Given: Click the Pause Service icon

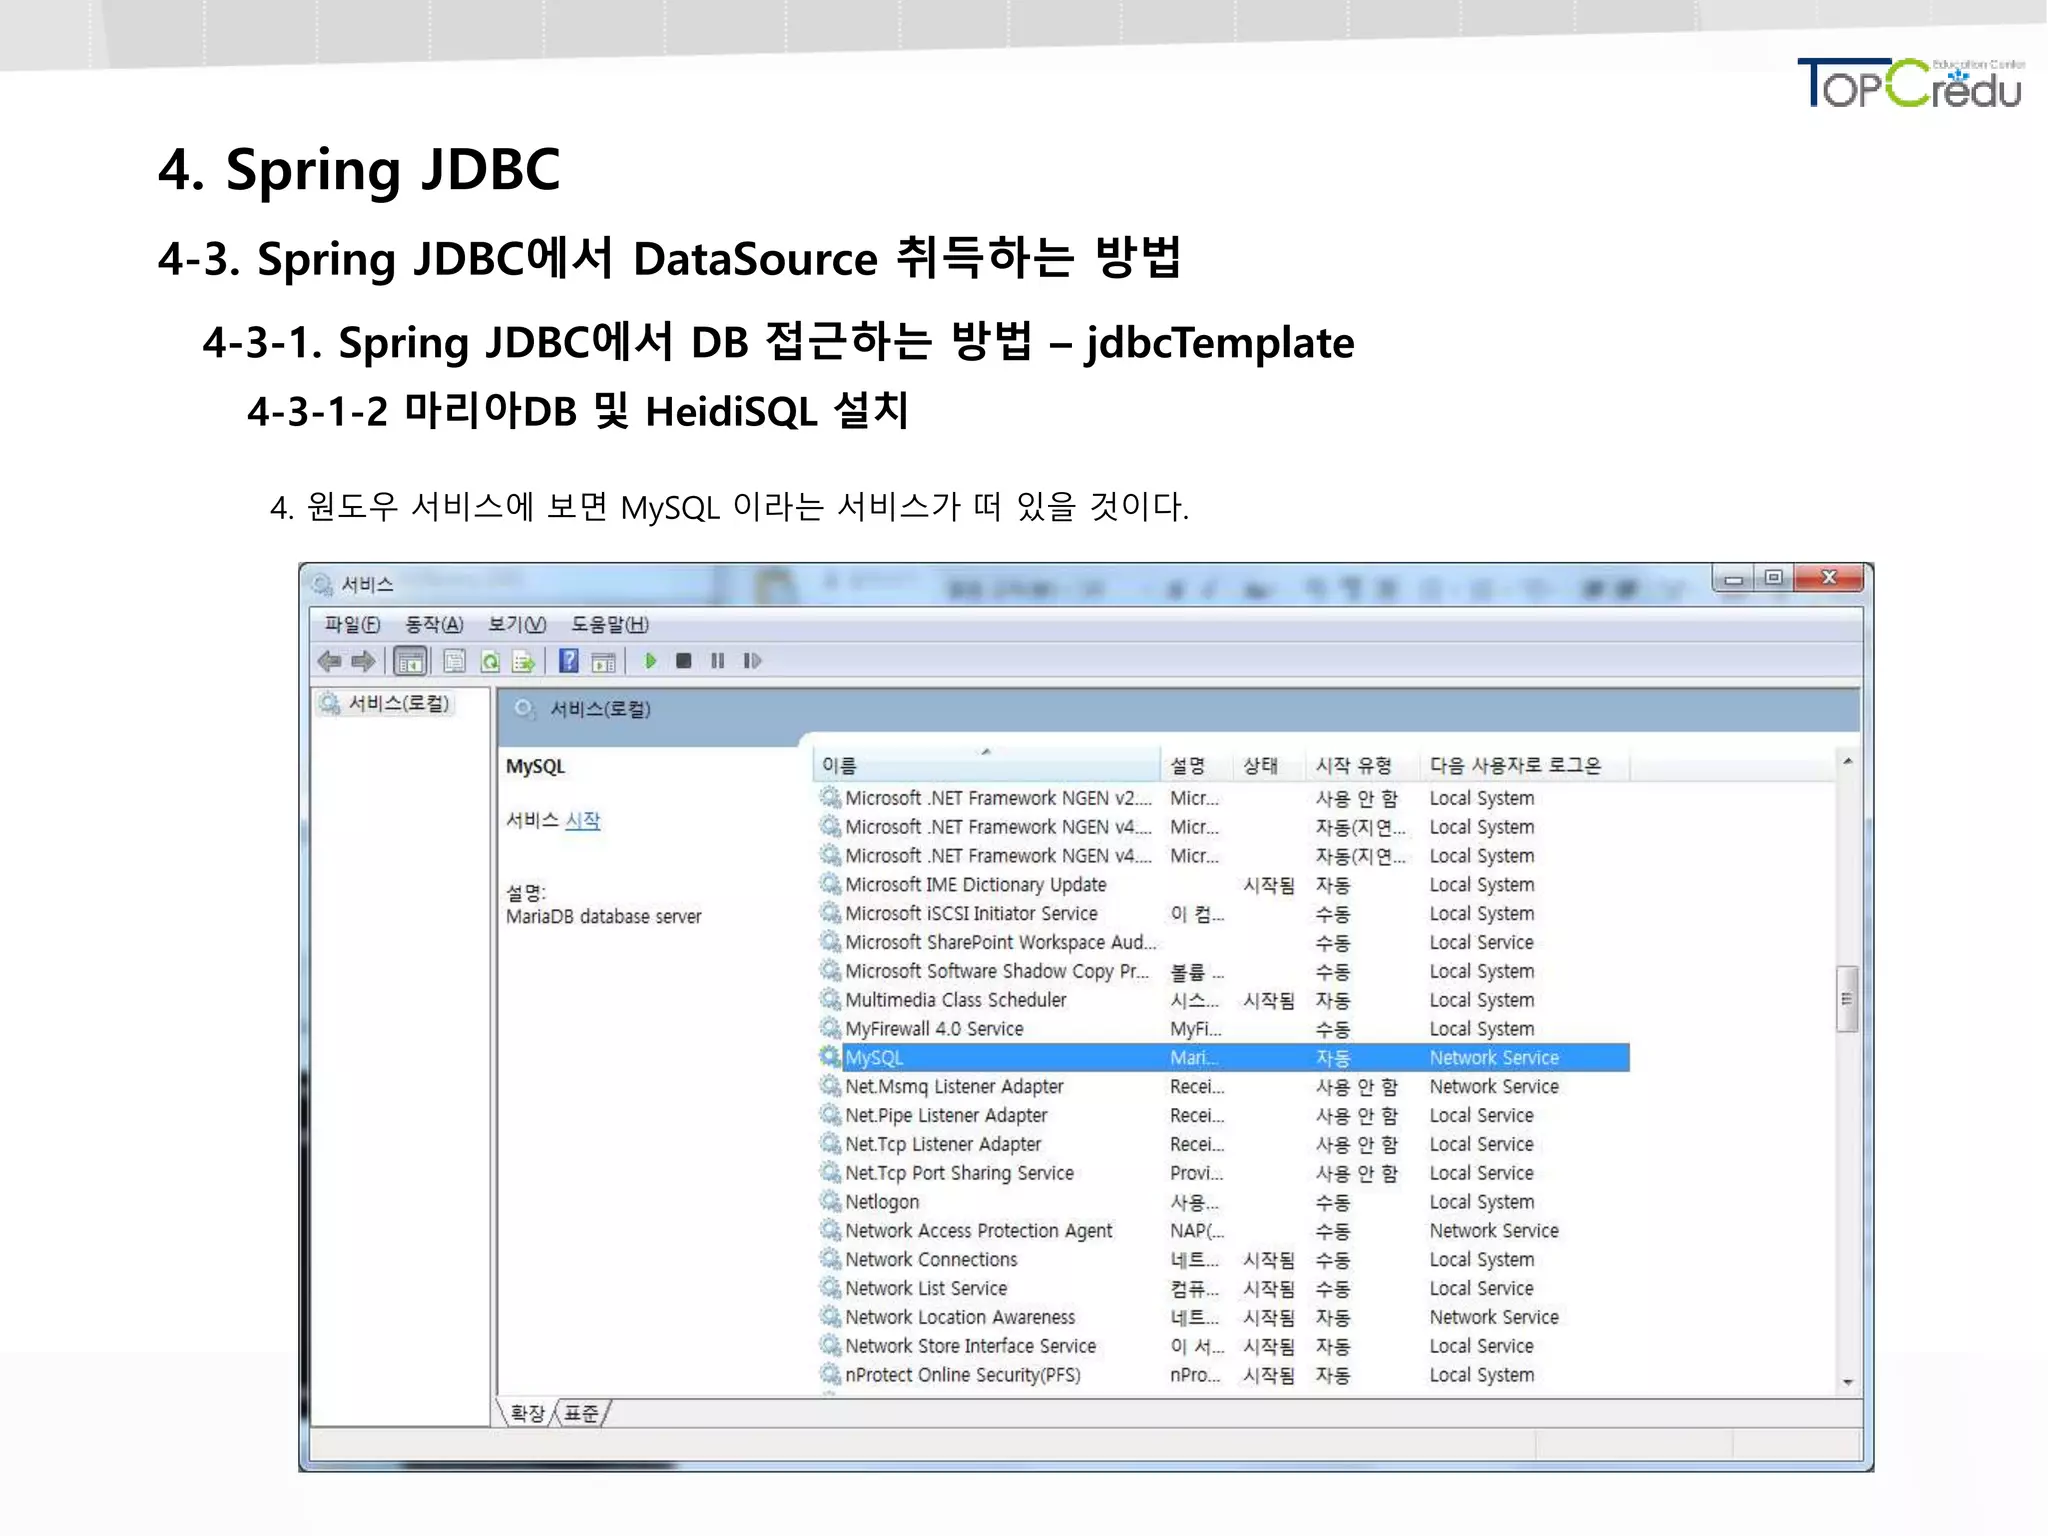Looking at the screenshot, I should pyautogui.click(x=717, y=661).
